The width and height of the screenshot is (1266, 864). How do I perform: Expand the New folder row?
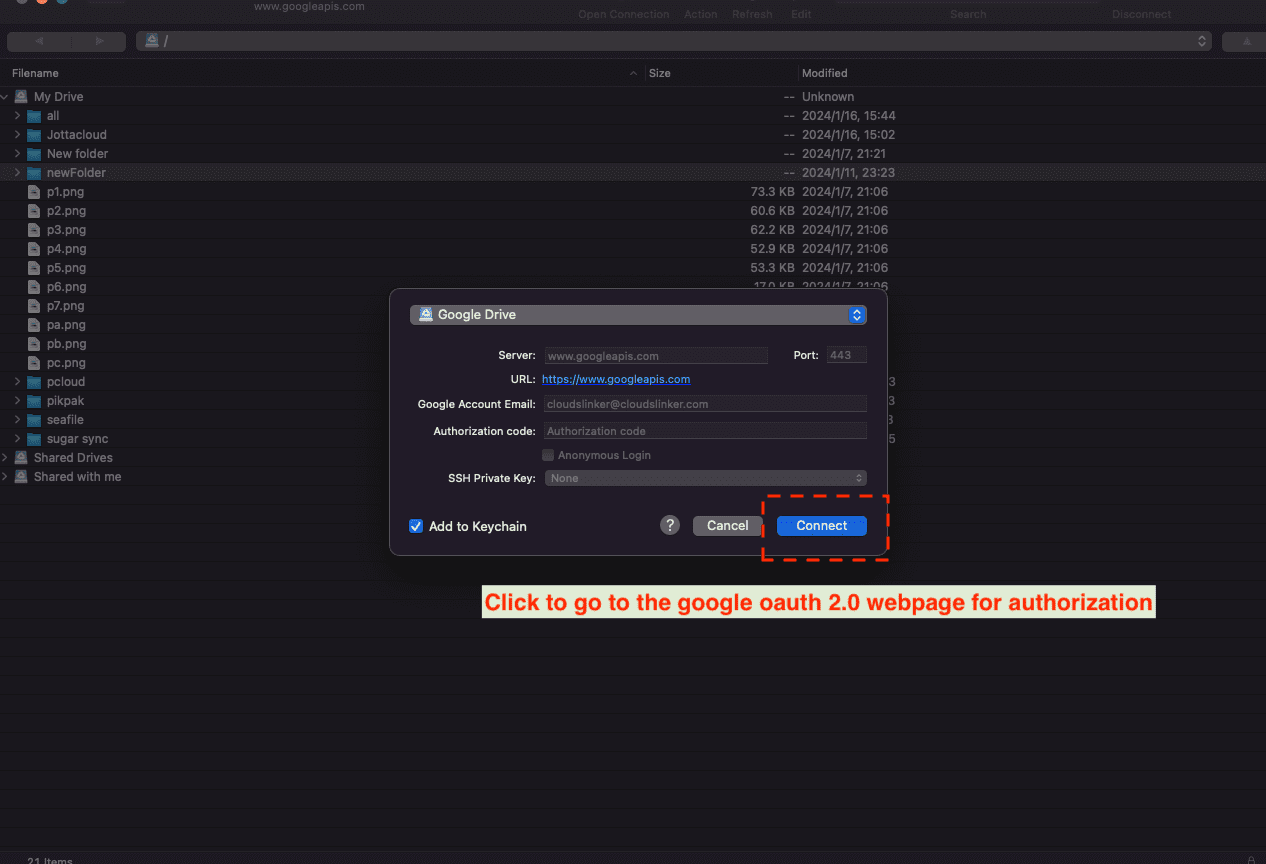point(17,154)
